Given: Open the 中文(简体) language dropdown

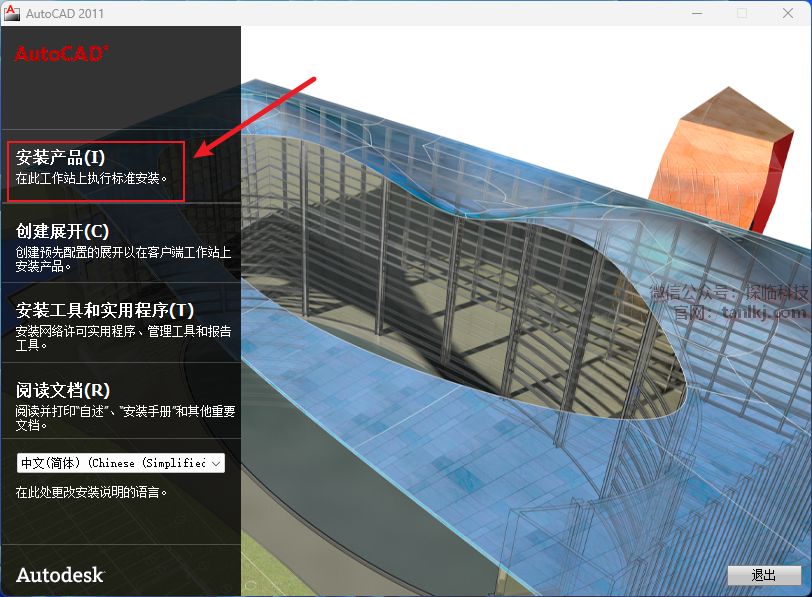Looking at the screenshot, I should [112, 463].
